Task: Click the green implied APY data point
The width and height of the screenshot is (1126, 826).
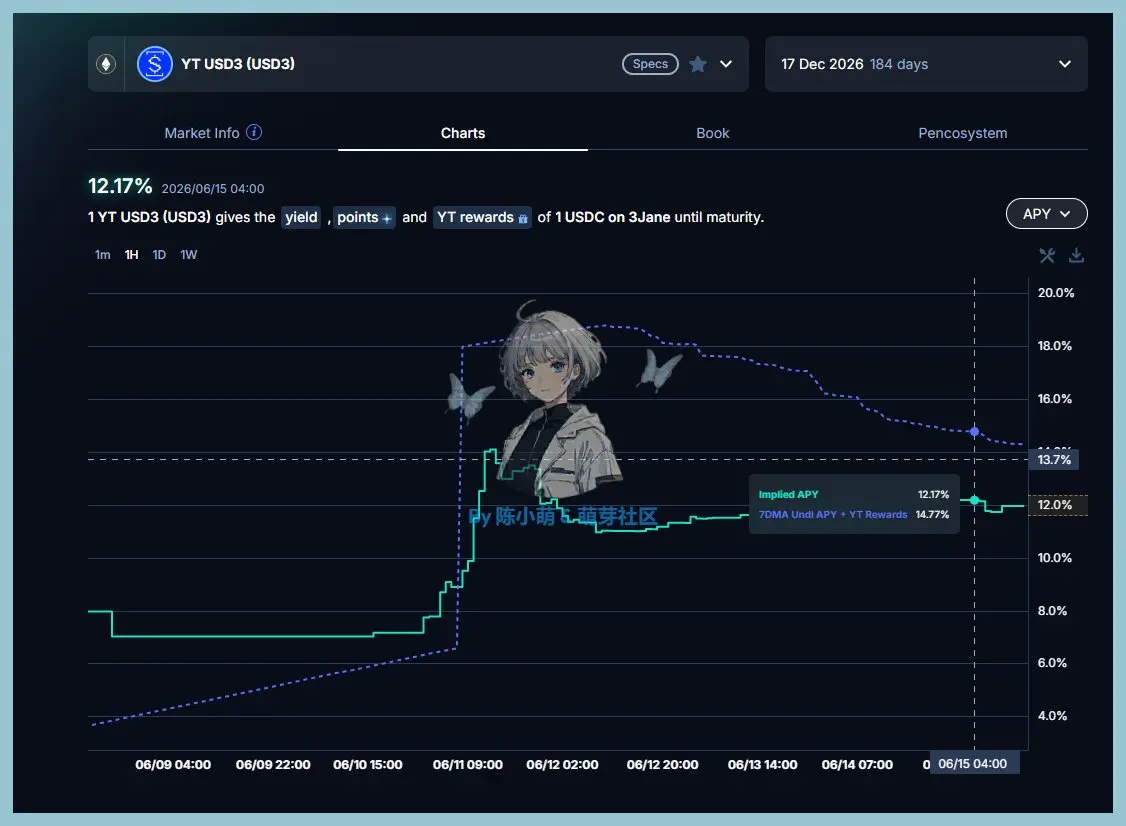Action: [x=974, y=500]
